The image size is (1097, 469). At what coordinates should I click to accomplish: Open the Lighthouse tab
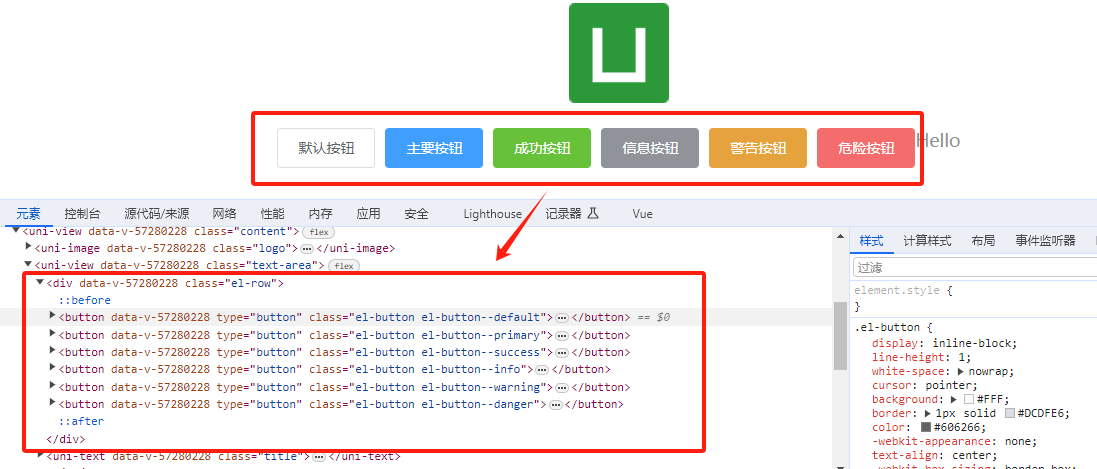[x=493, y=214]
